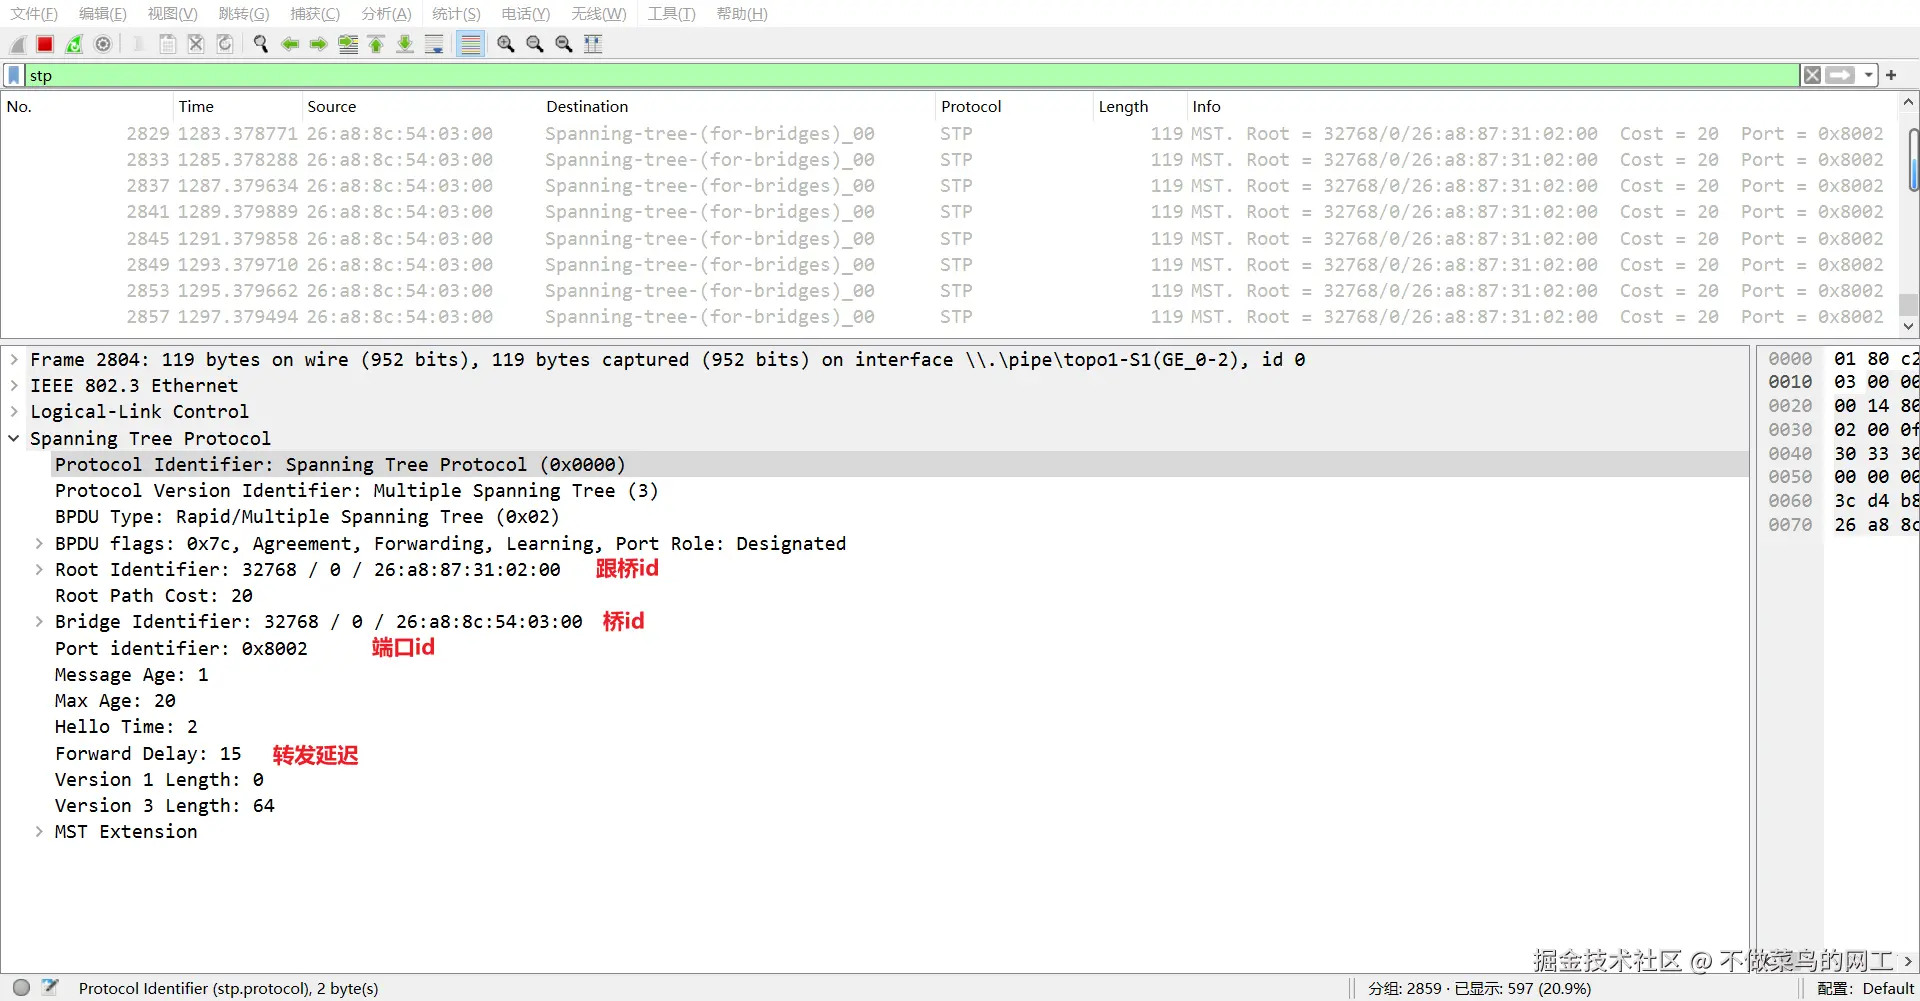This screenshot has height=1001, width=1920.
Task: Open capture options gear icon
Action: coord(103,44)
